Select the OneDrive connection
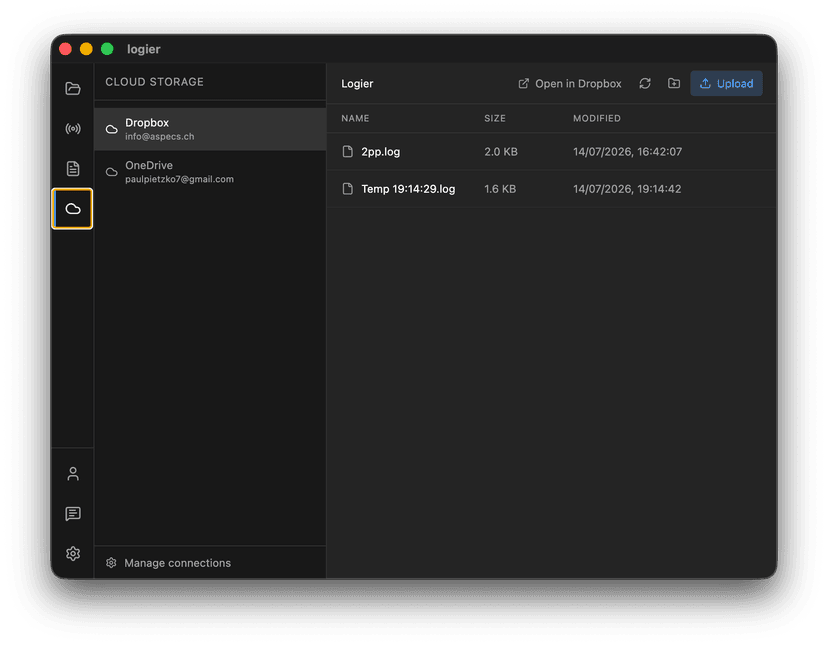Screen dimensions: 828x646 (210, 172)
